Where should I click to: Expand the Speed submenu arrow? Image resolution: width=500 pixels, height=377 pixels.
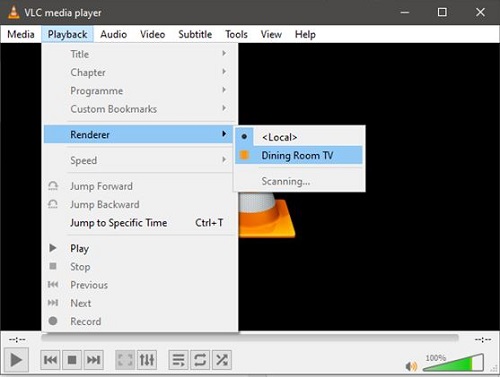(x=224, y=160)
